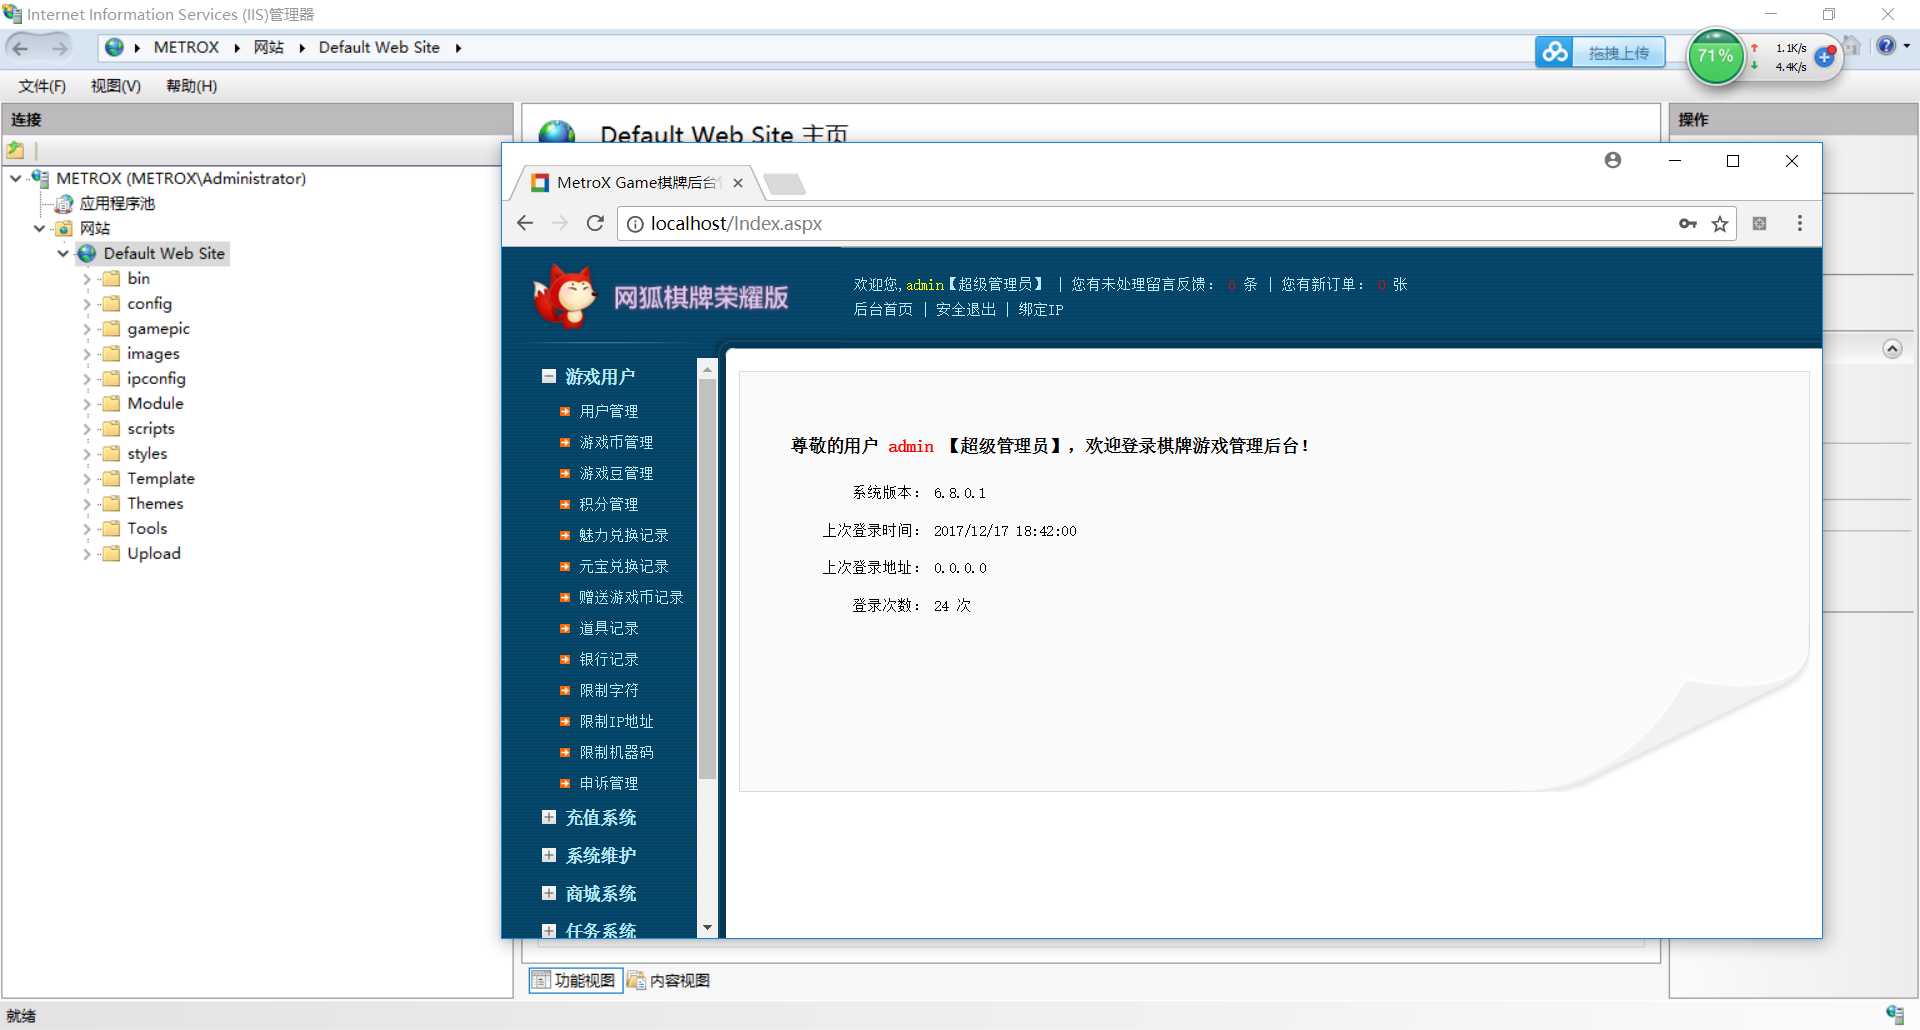Switch to 内容视图 tab
The image size is (1920, 1030).
pos(669,980)
